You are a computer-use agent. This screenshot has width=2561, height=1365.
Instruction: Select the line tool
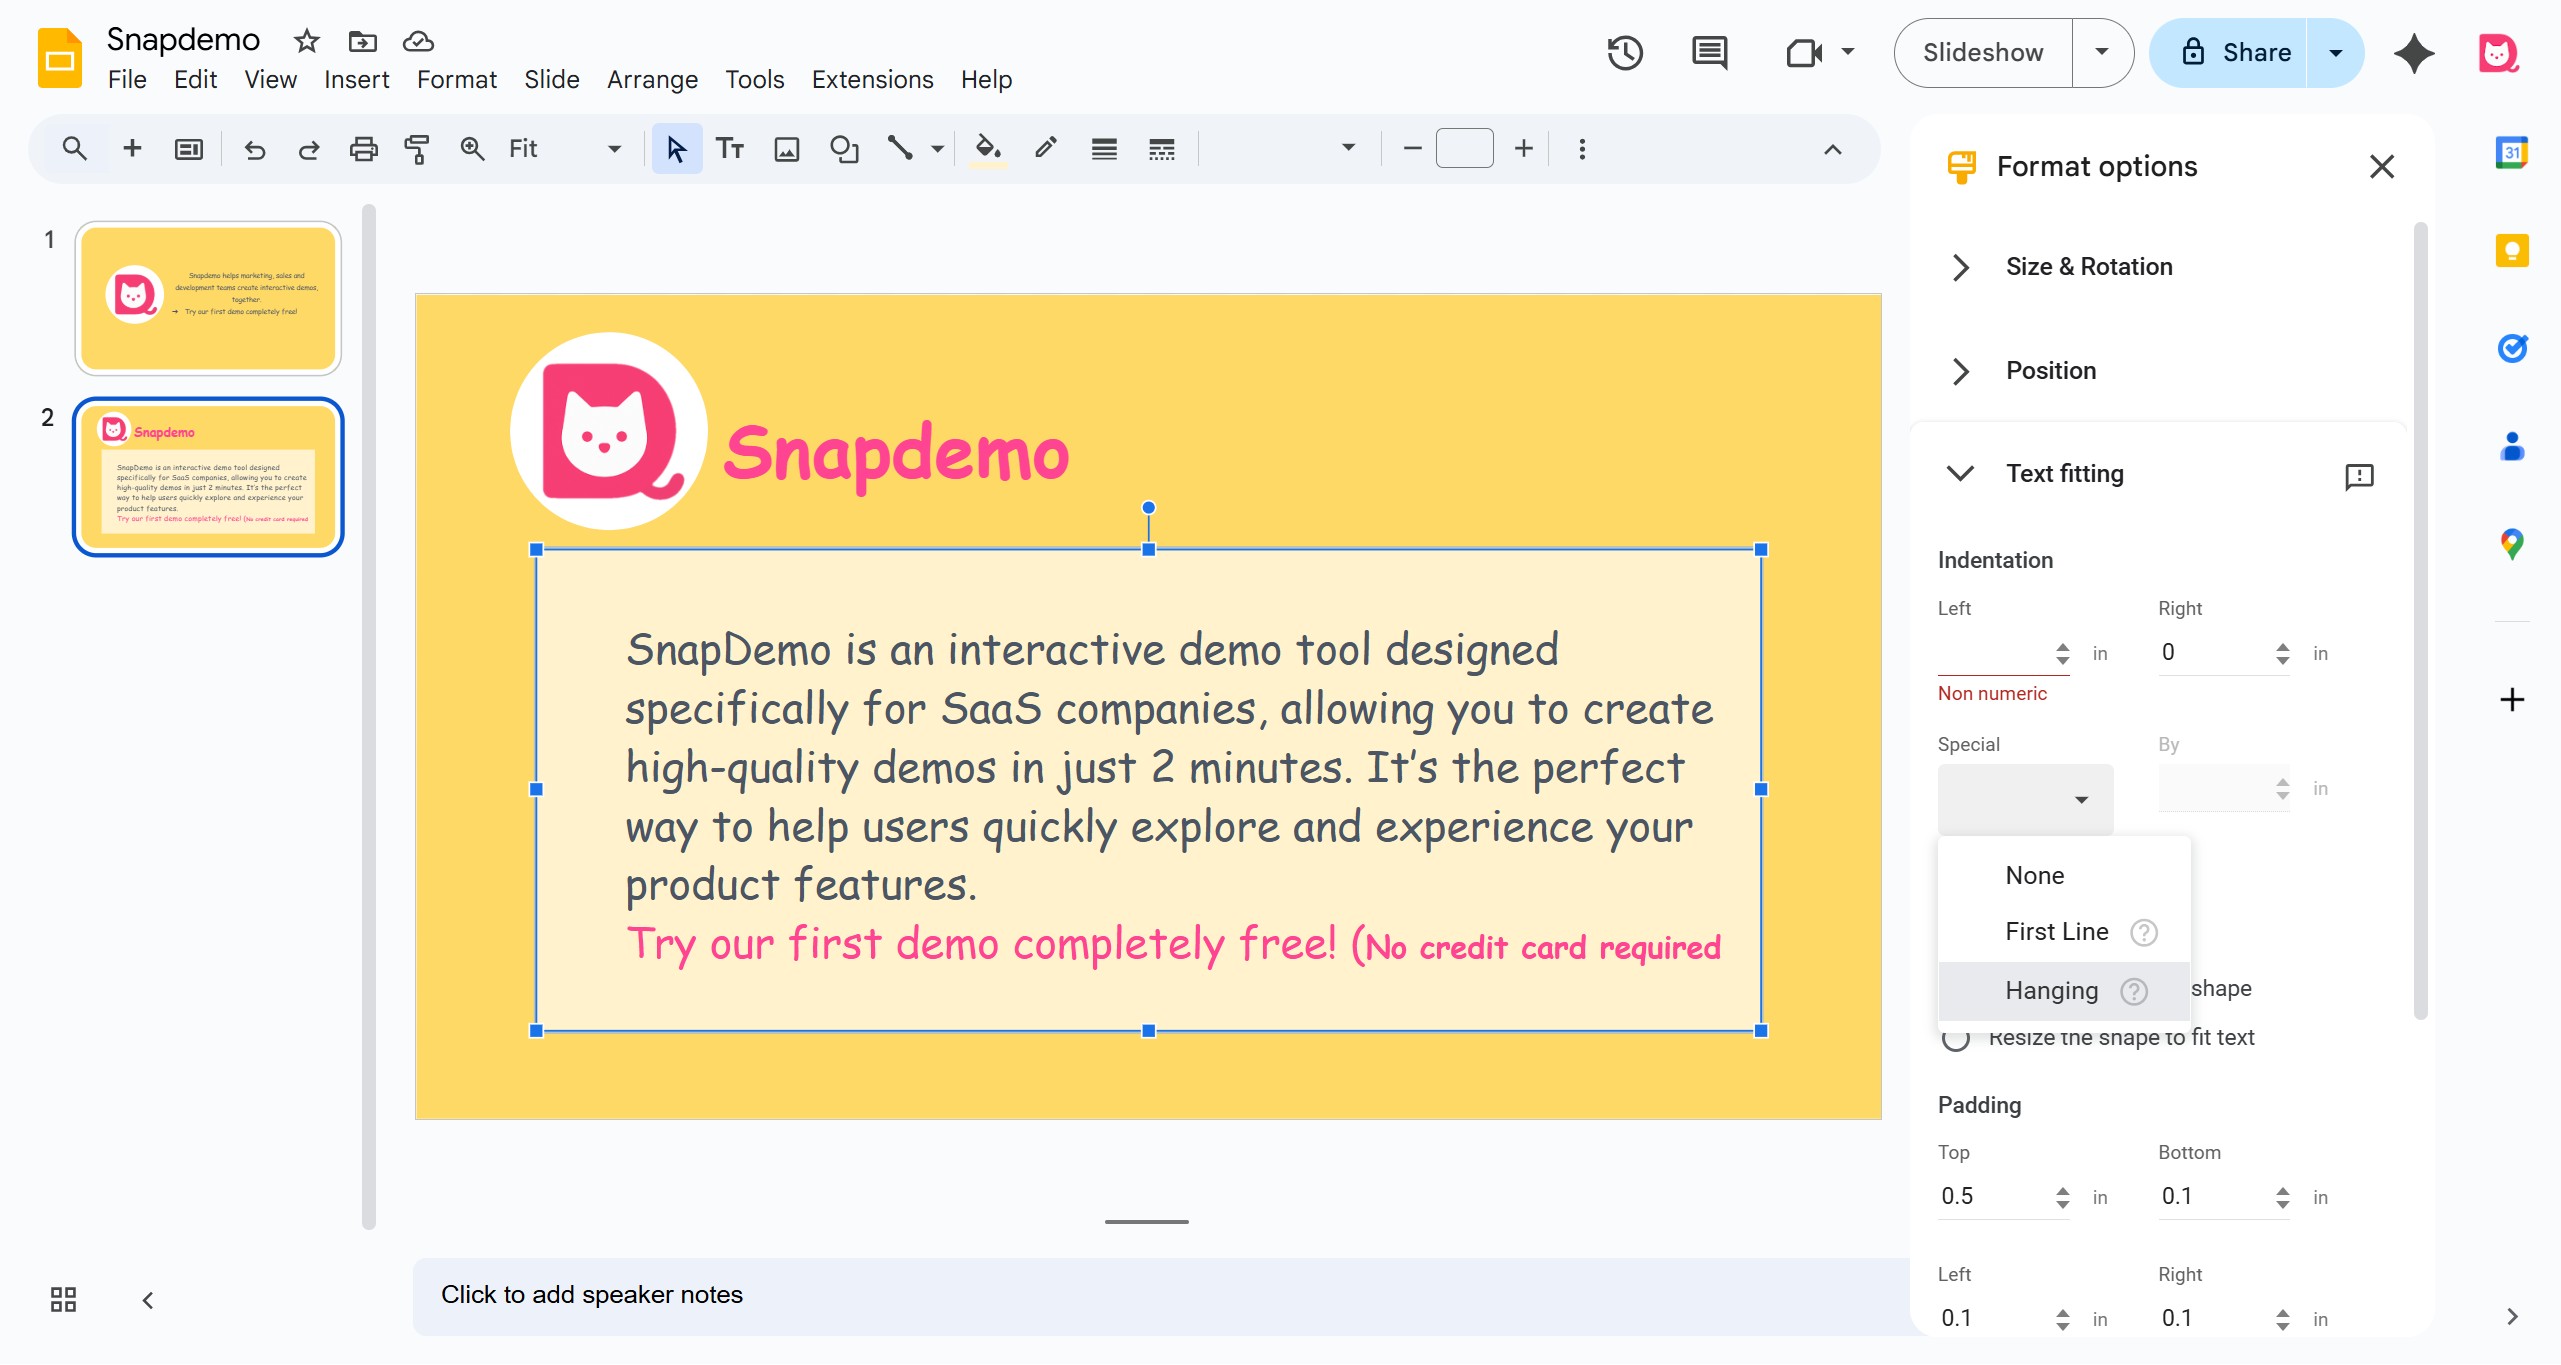pyautogui.click(x=900, y=149)
